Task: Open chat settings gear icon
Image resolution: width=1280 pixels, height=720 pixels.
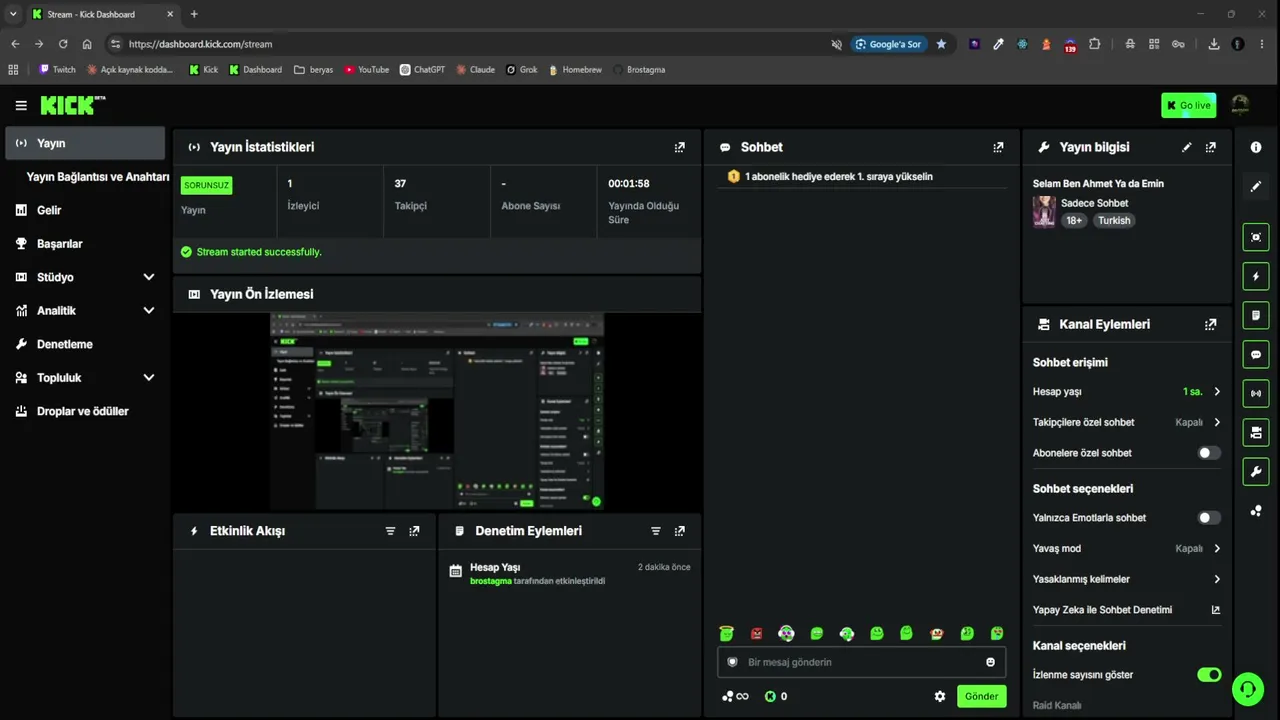Action: pos(940,696)
